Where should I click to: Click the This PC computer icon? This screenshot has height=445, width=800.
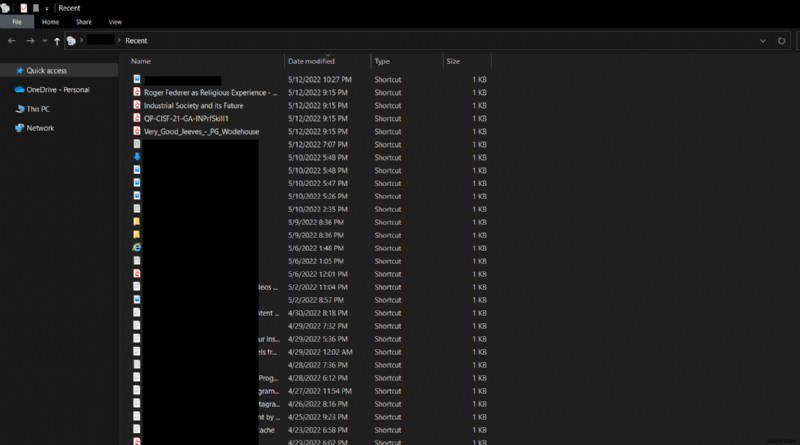coord(20,109)
